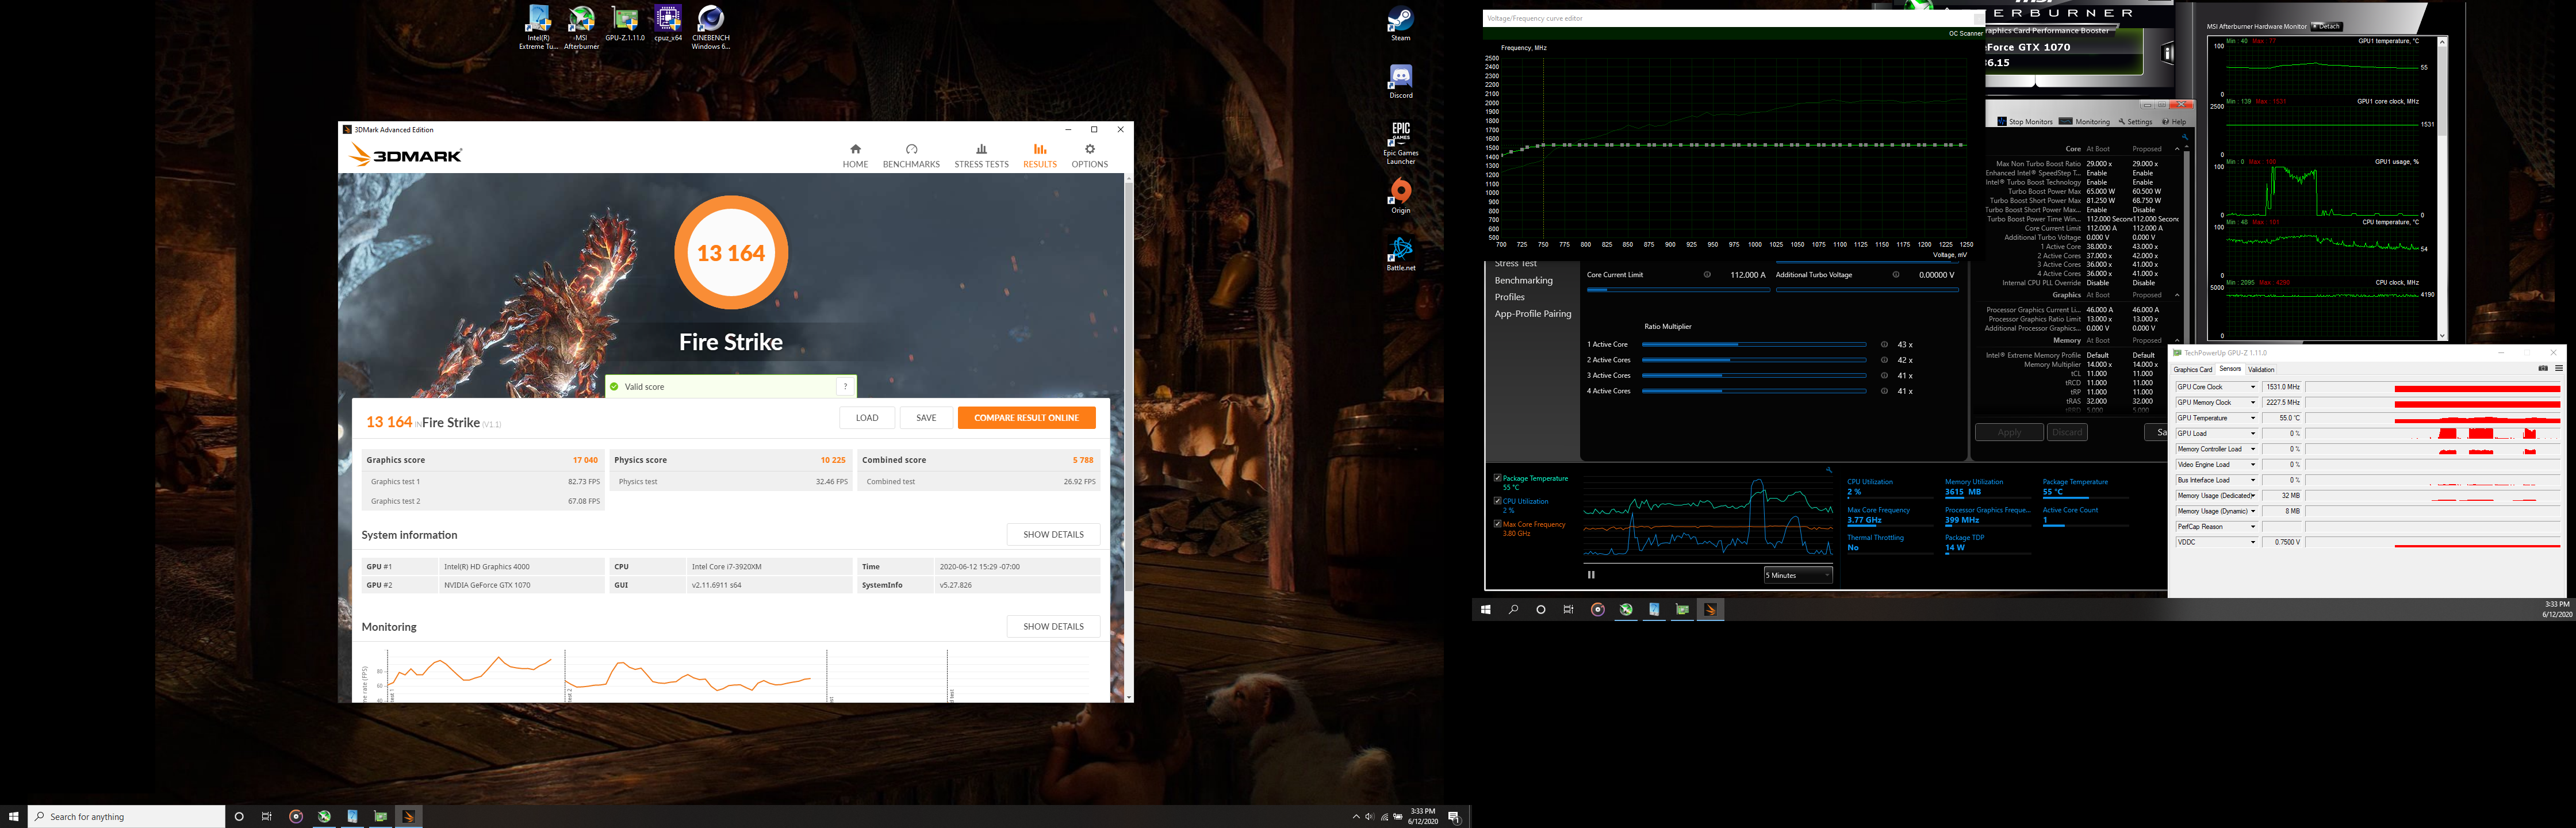This screenshot has width=2576, height=828.
Task: Open Benchmarking in XTU sidebar
Action: (x=1523, y=281)
